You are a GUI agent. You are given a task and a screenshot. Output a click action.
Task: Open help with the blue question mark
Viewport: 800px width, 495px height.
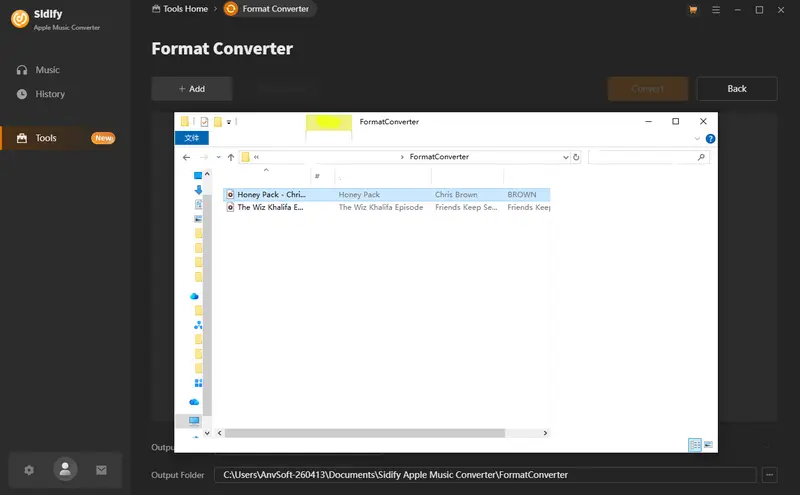click(x=710, y=139)
